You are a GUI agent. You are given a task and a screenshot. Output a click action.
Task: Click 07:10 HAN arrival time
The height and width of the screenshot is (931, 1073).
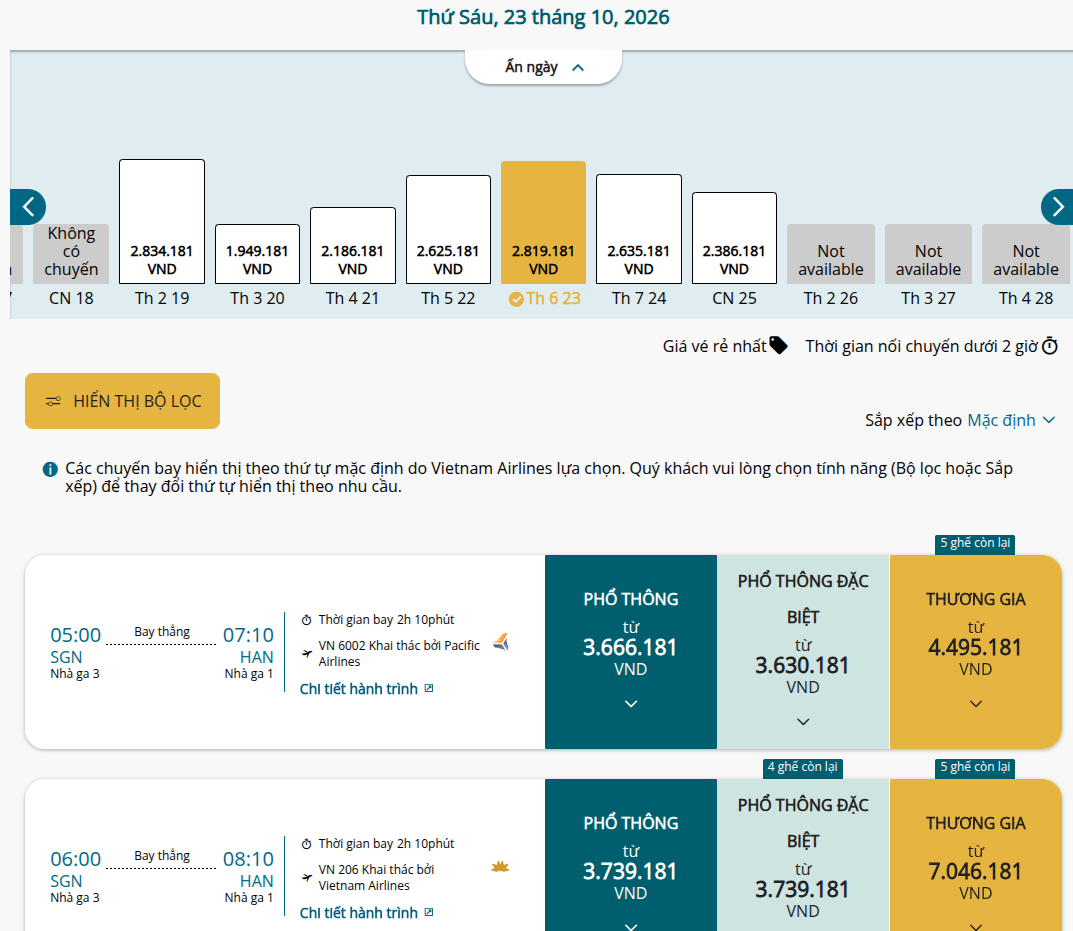(248, 635)
